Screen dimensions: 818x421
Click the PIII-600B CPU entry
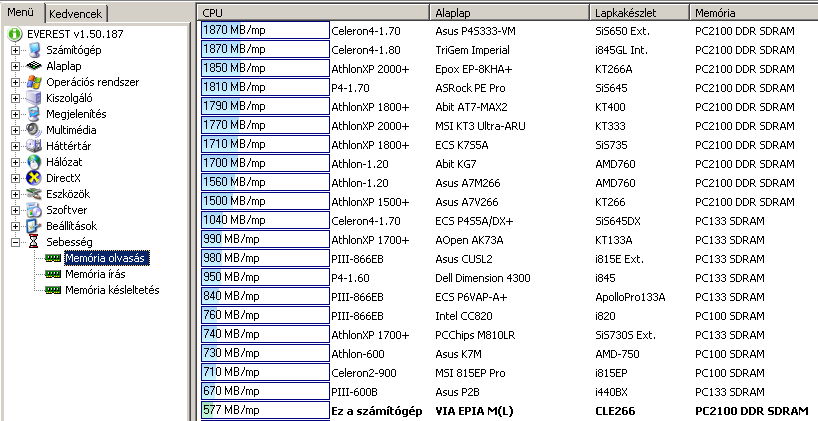click(x=355, y=392)
